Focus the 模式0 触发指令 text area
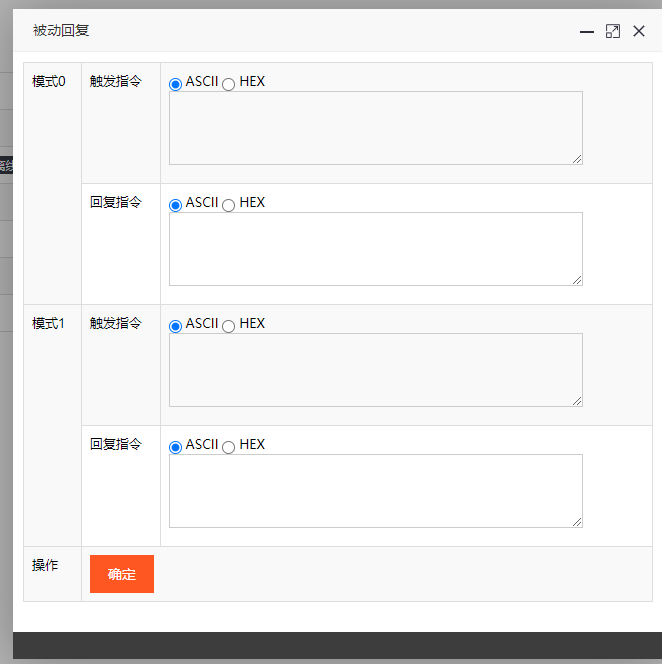 tap(376, 128)
